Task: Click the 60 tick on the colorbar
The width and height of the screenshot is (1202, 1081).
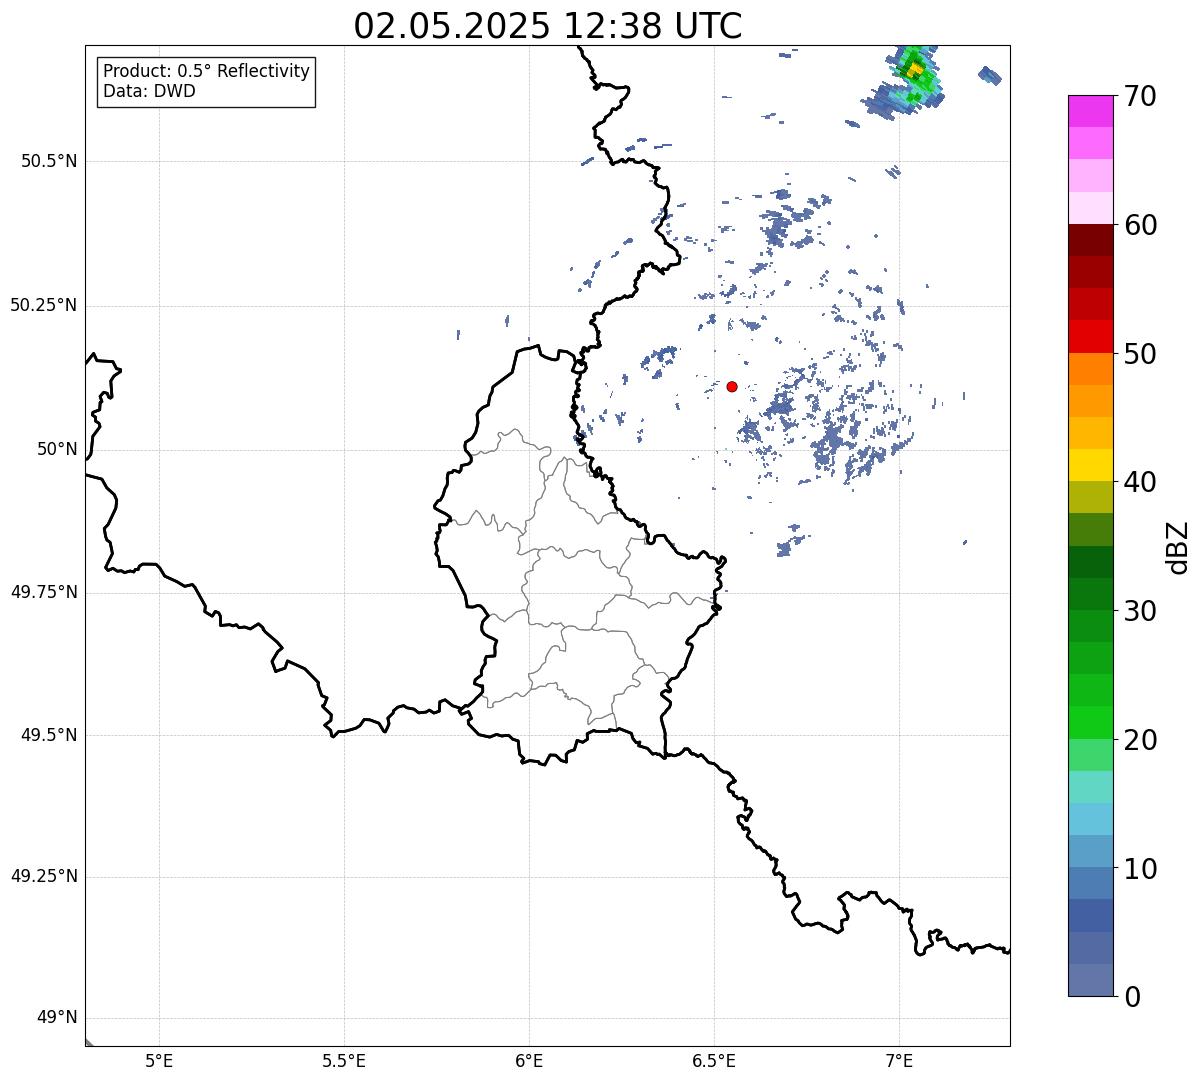Action: pyautogui.click(x=1140, y=225)
